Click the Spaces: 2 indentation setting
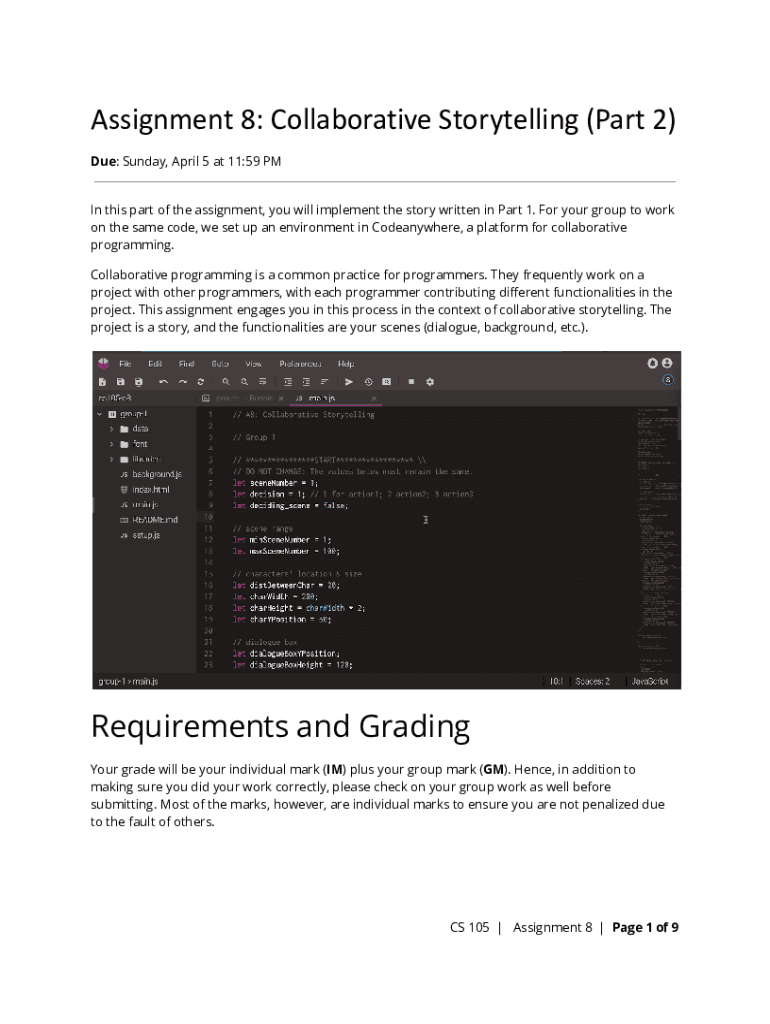The height and width of the screenshot is (1024, 770). point(591,681)
